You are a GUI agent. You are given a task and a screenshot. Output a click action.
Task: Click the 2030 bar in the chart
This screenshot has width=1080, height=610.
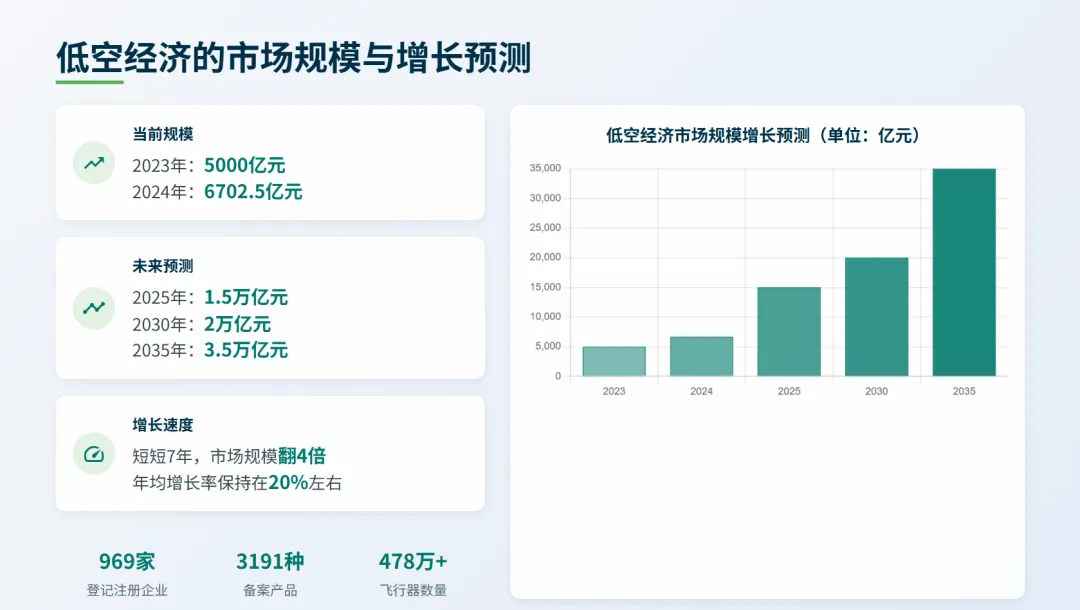(x=876, y=316)
